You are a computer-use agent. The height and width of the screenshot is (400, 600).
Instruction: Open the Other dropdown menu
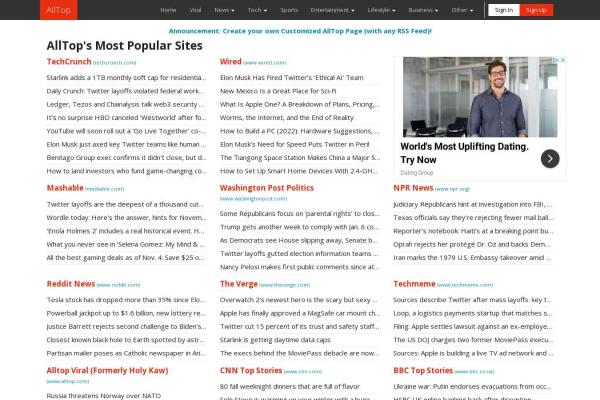(x=462, y=10)
